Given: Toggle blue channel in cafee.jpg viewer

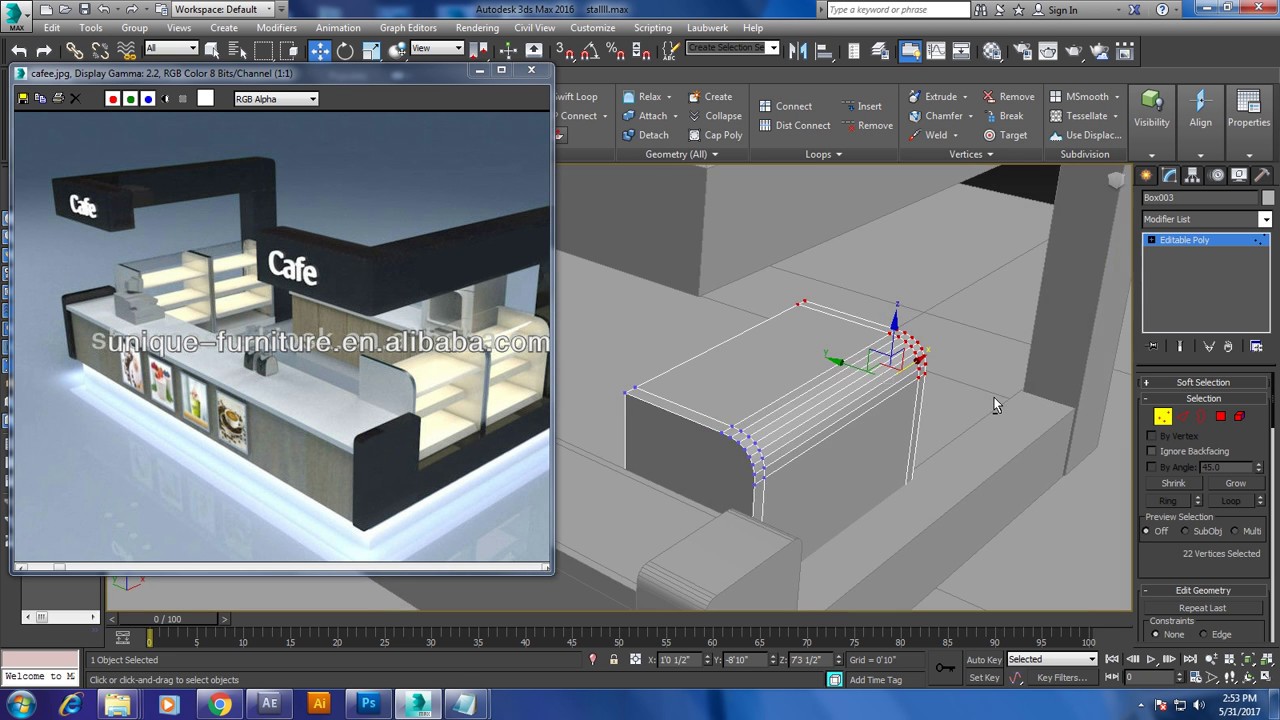Looking at the screenshot, I should [148, 99].
